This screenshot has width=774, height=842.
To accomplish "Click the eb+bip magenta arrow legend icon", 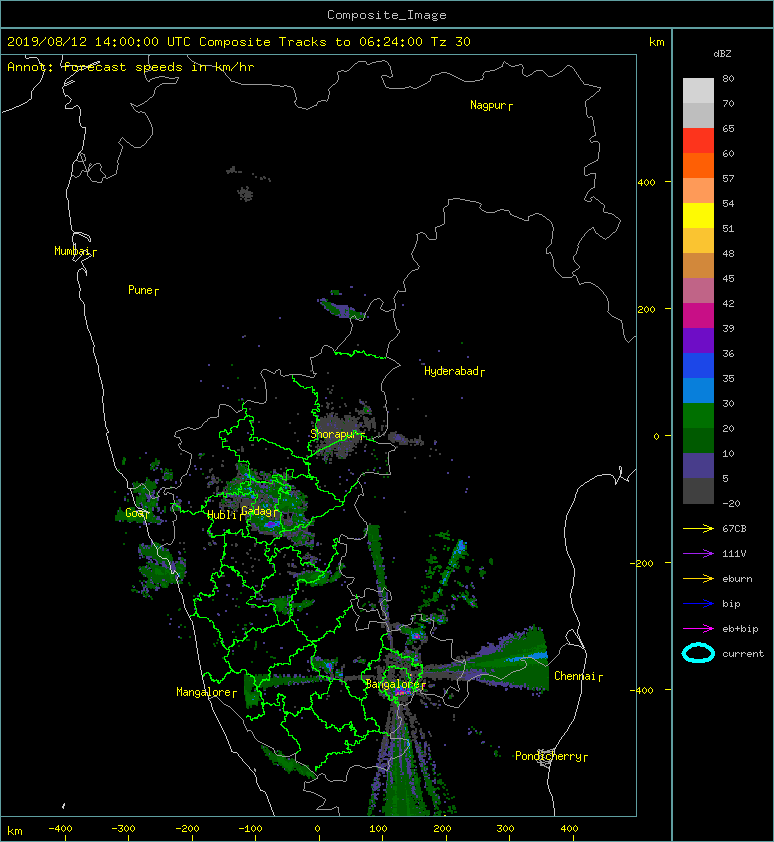I will tap(698, 628).
